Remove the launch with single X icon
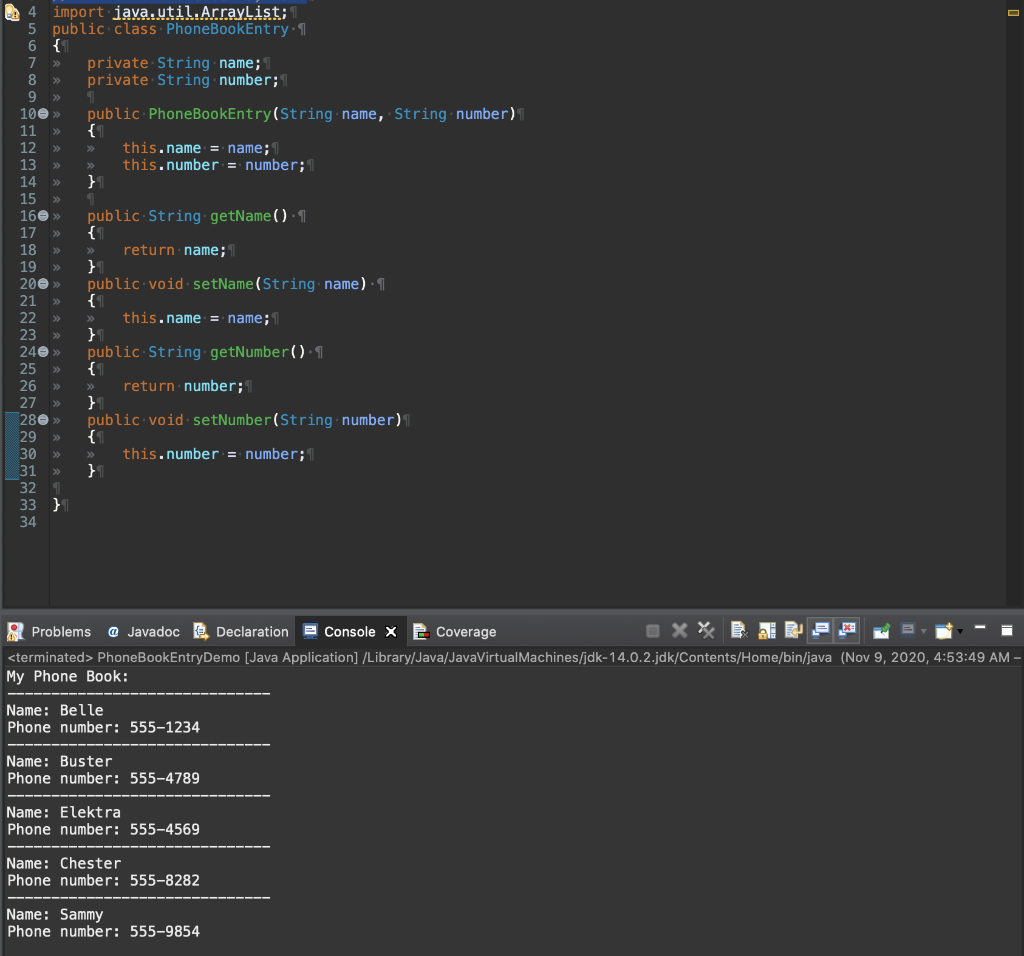 [x=680, y=630]
